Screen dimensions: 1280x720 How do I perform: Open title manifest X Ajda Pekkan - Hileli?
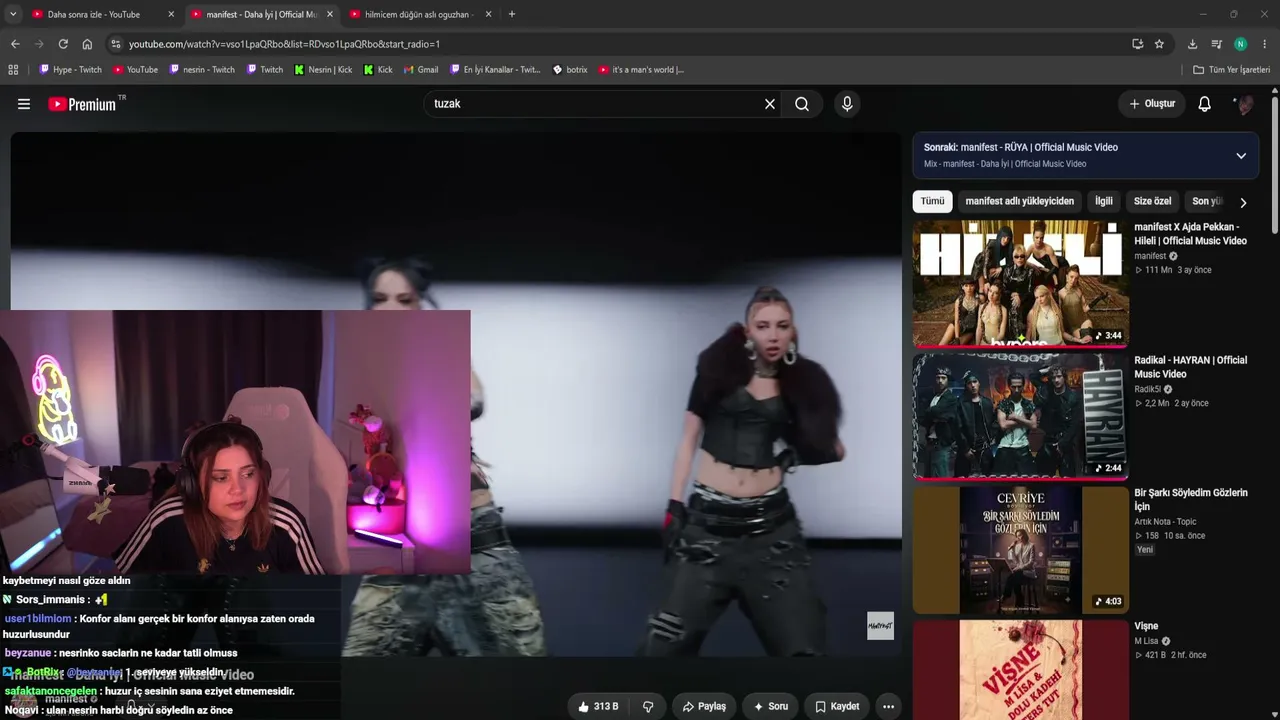click(1190, 234)
